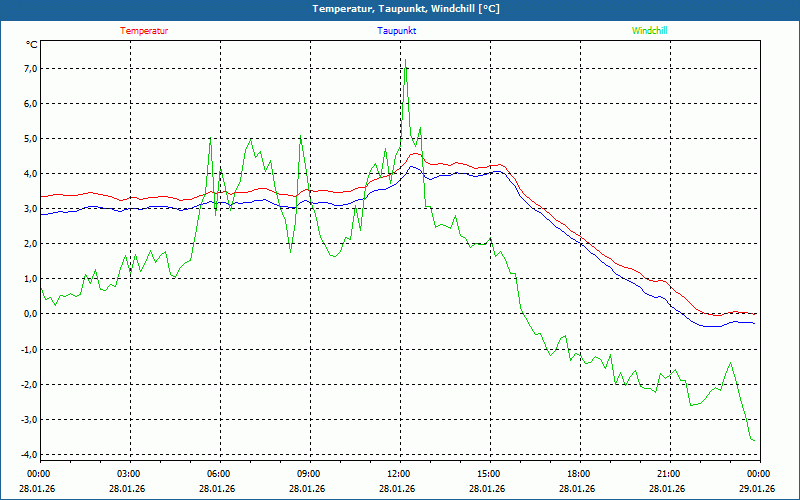Select the 7,0 y-axis value label
Screen dimensions: 800x500
[29, 69]
